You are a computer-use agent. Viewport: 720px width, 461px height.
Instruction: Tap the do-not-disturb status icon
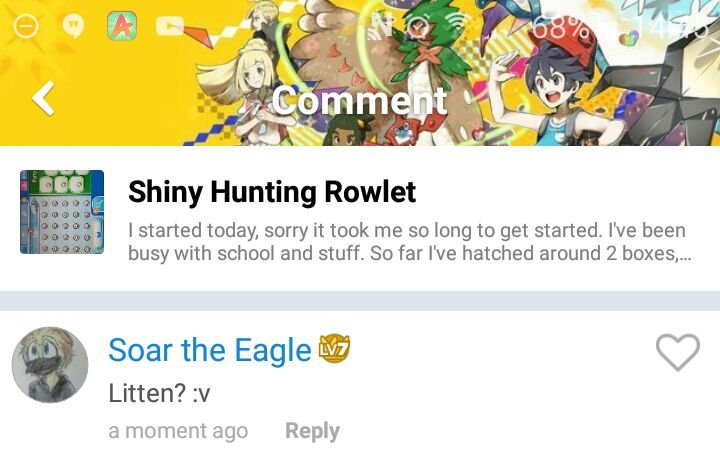pyautogui.click(x=26, y=26)
